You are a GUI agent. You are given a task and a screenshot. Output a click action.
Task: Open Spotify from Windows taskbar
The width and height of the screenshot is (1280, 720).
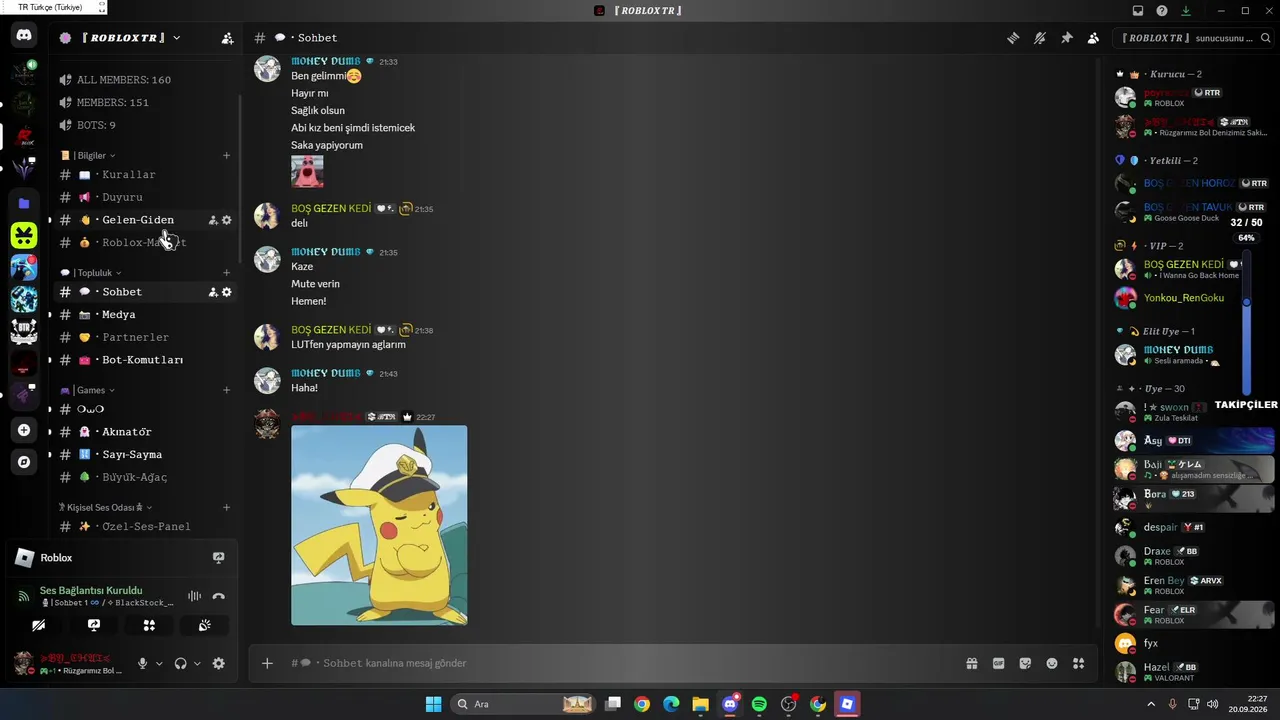[x=759, y=704]
